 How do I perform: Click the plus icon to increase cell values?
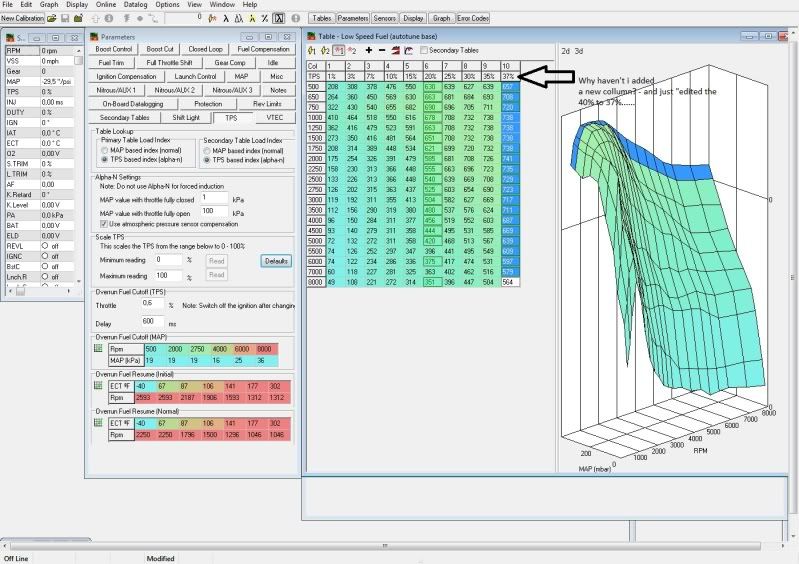(369, 49)
